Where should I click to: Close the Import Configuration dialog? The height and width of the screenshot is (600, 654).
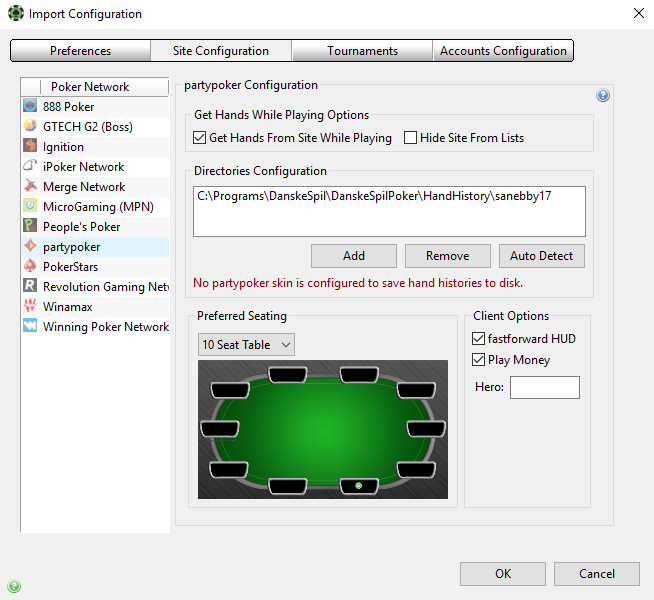pos(639,13)
